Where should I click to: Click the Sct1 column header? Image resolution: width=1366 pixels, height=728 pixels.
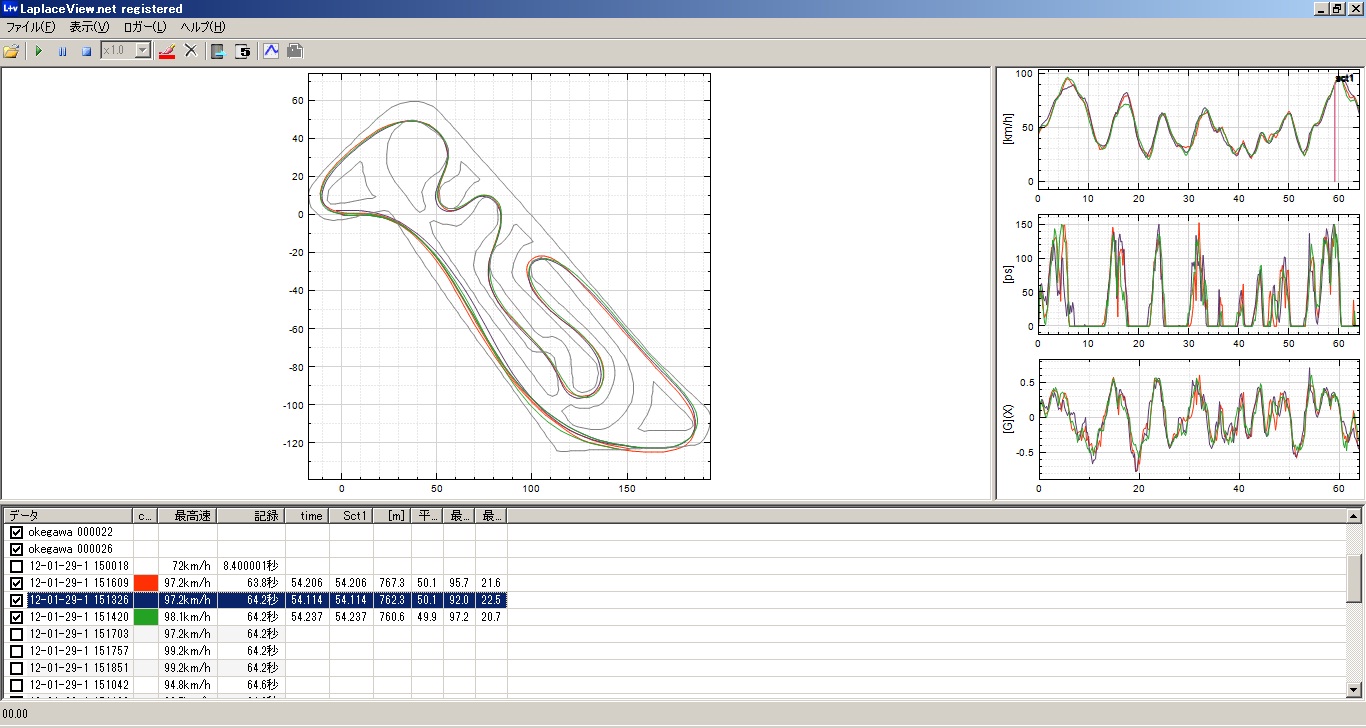point(351,516)
